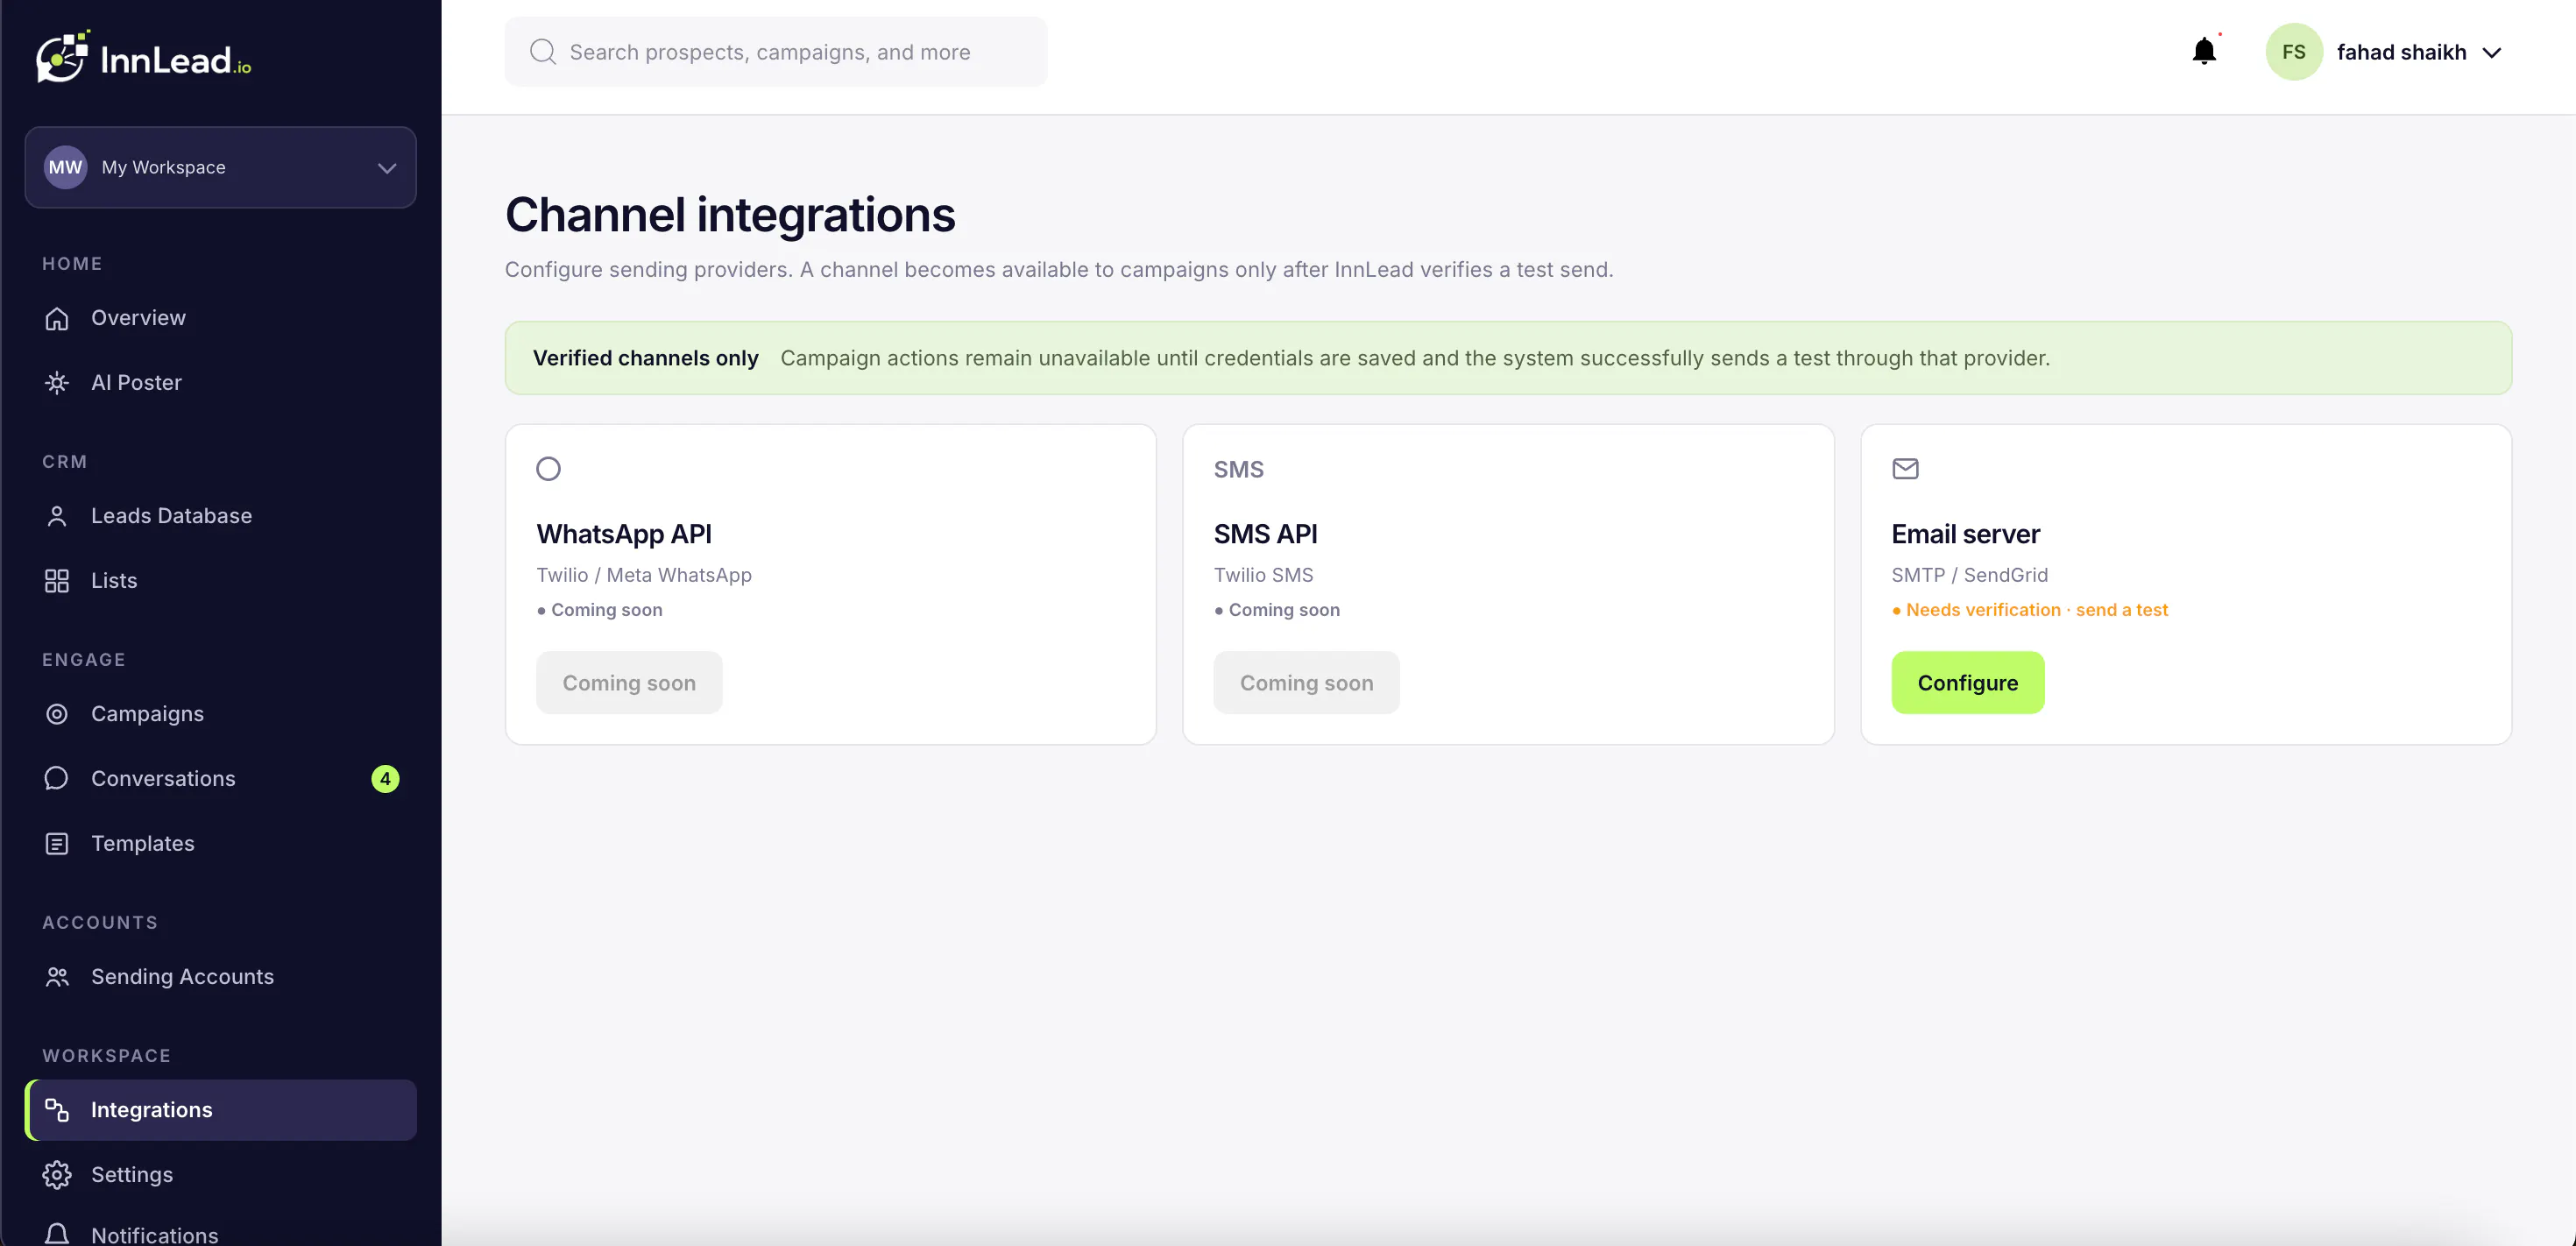Click the Conversations badge showing 4

coord(385,779)
